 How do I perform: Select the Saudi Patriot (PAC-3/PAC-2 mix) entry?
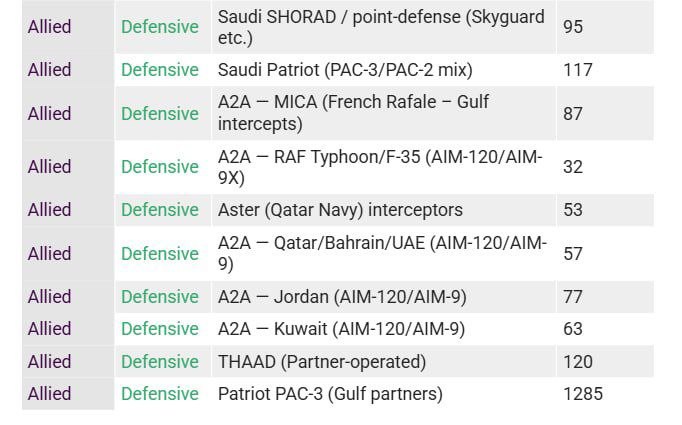345,70
